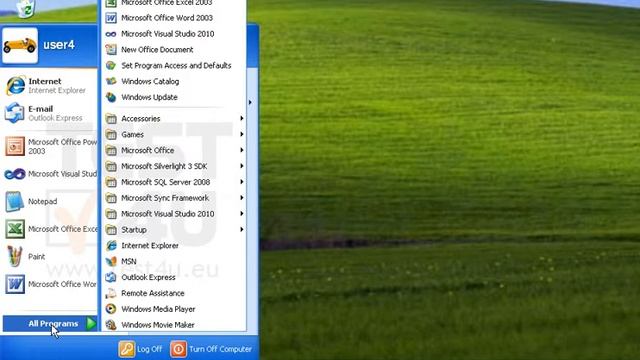Viewport: 640px width, 360px height.
Task: Click the Turn Off Computer power icon
Action: tap(178, 349)
